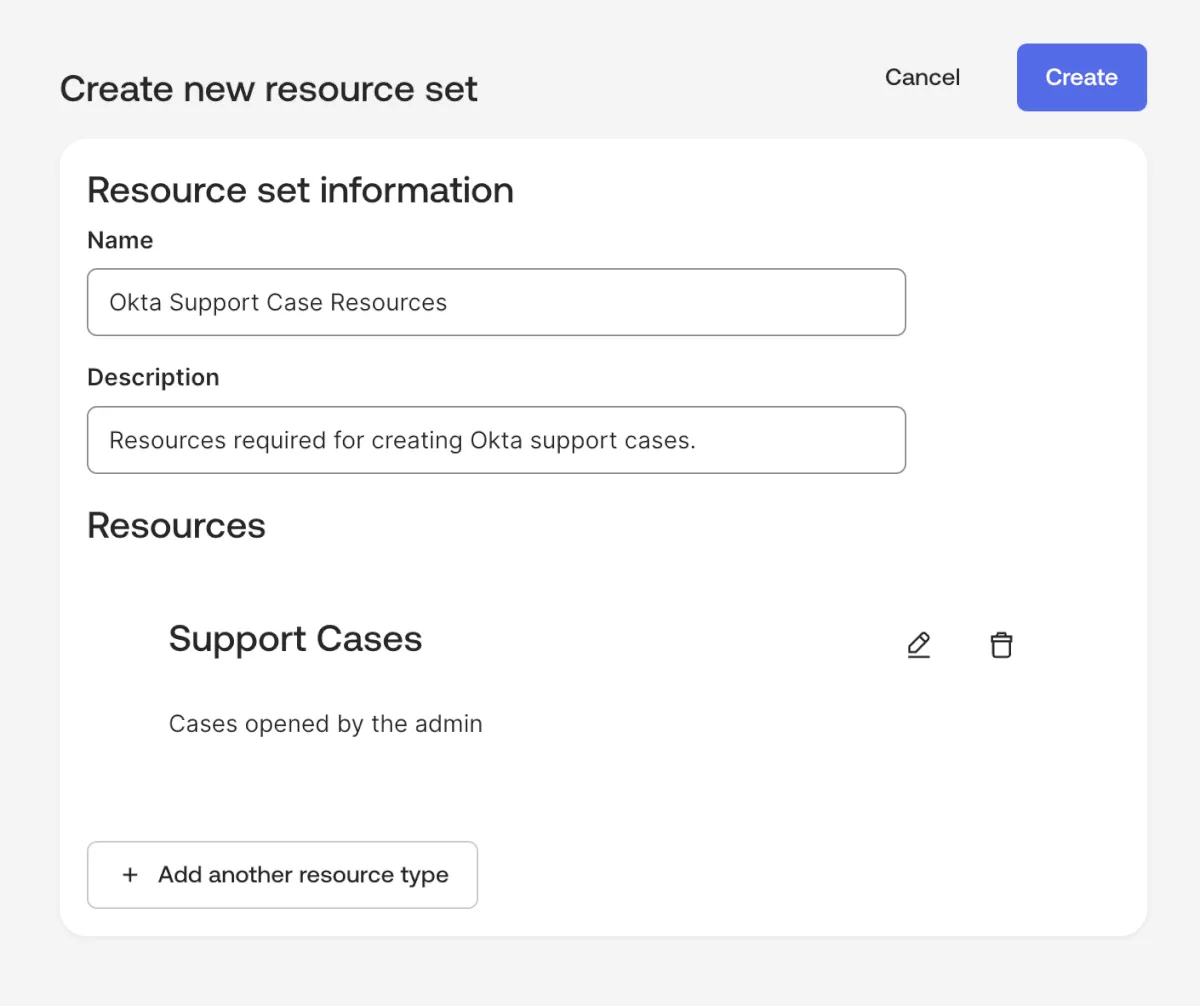The height and width of the screenshot is (1006, 1200).
Task: Click the 'Resource set information' heading
Action: tap(300, 190)
